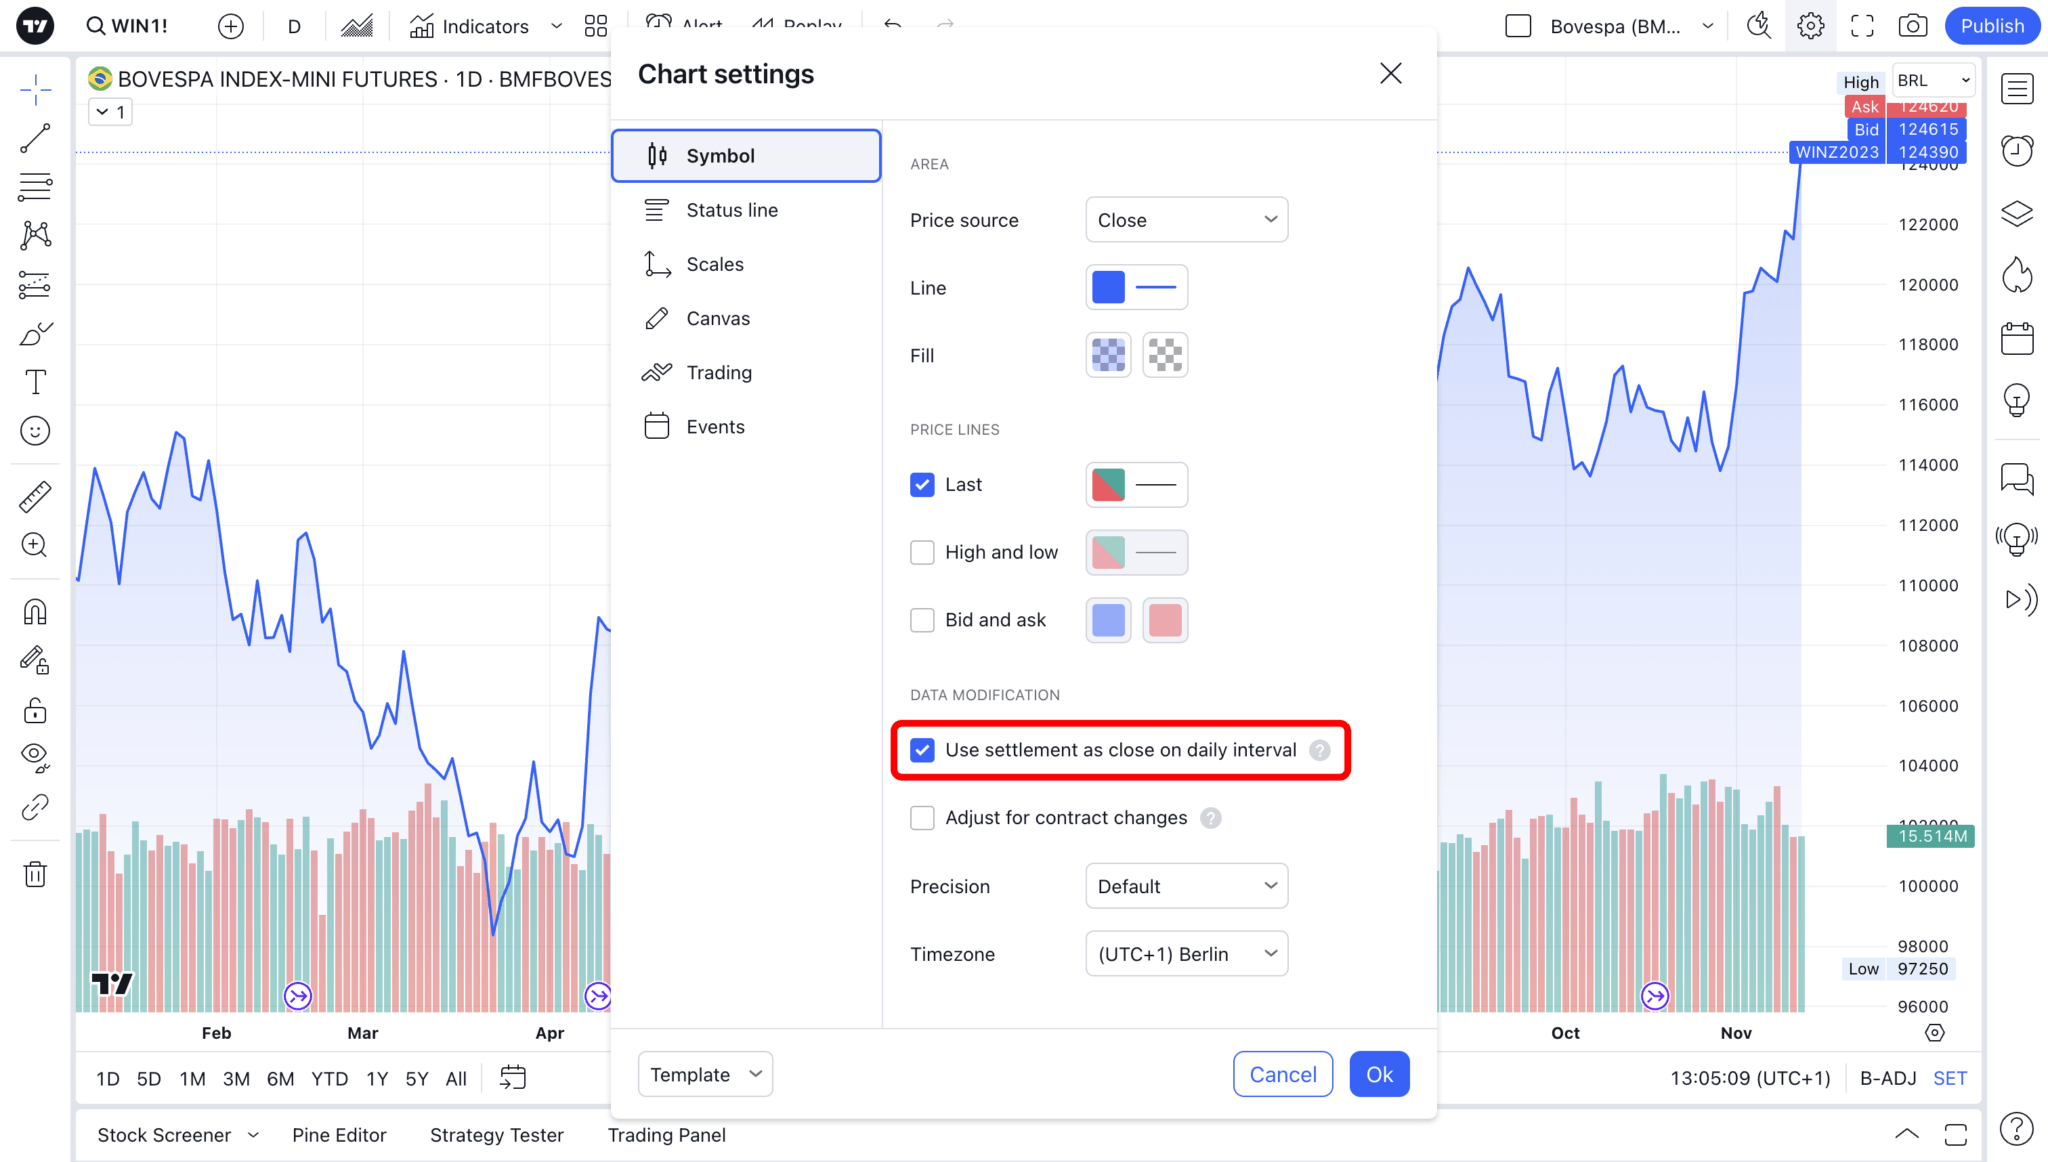Pick the Bid color swatch

click(x=1107, y=620)
